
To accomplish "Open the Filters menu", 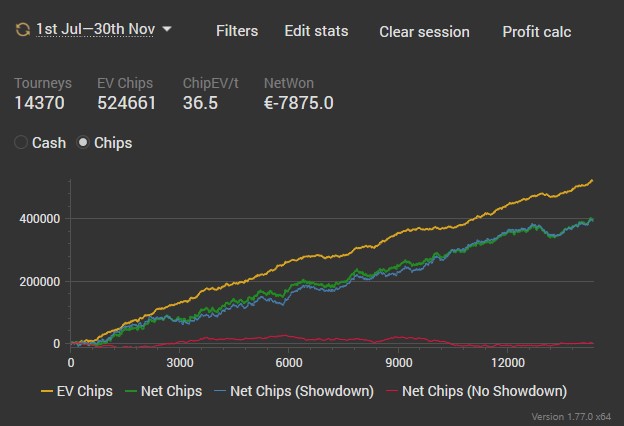I will [237, 31].
